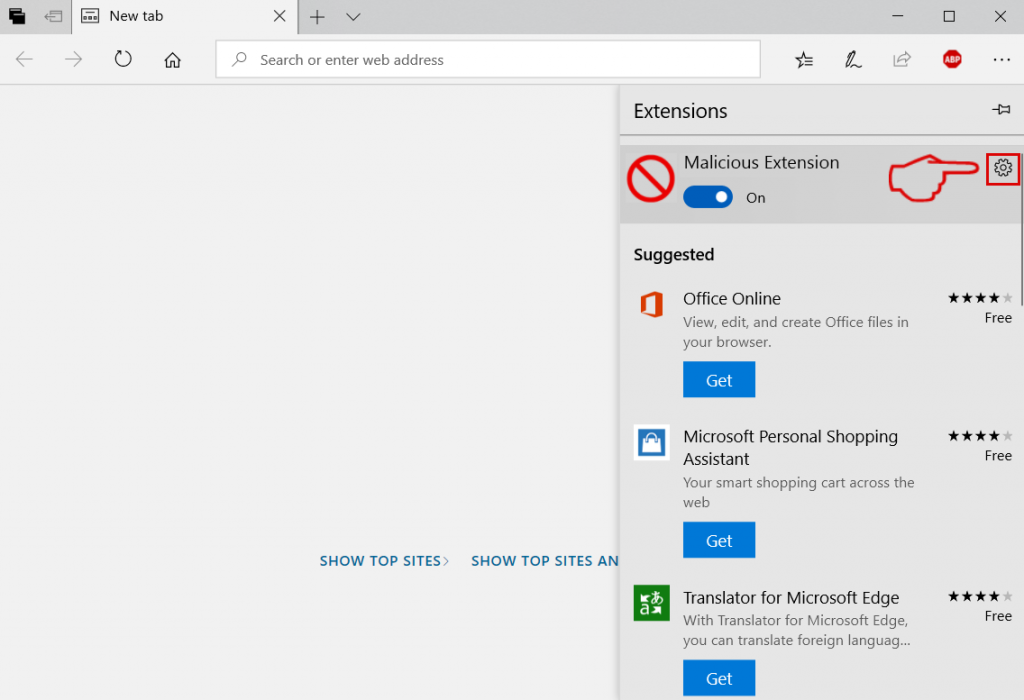The width and height of the screenshot is (1024, 700).
Task: Open the Malicious Extension settings gear
Action: tap(1003, 169)
